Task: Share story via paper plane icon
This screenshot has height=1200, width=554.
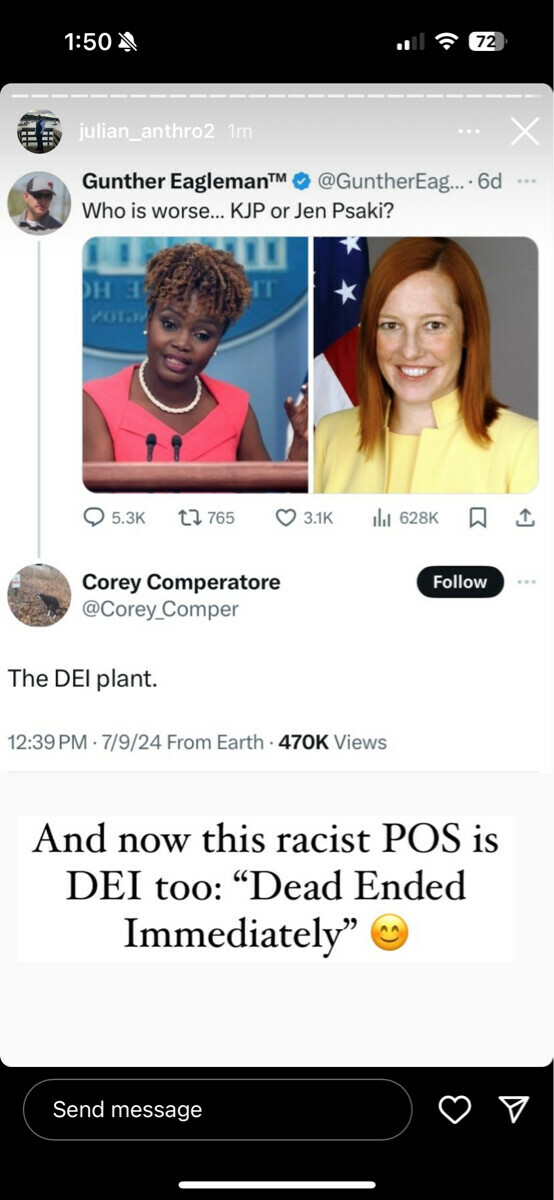Action: [x=513, y=1109]
